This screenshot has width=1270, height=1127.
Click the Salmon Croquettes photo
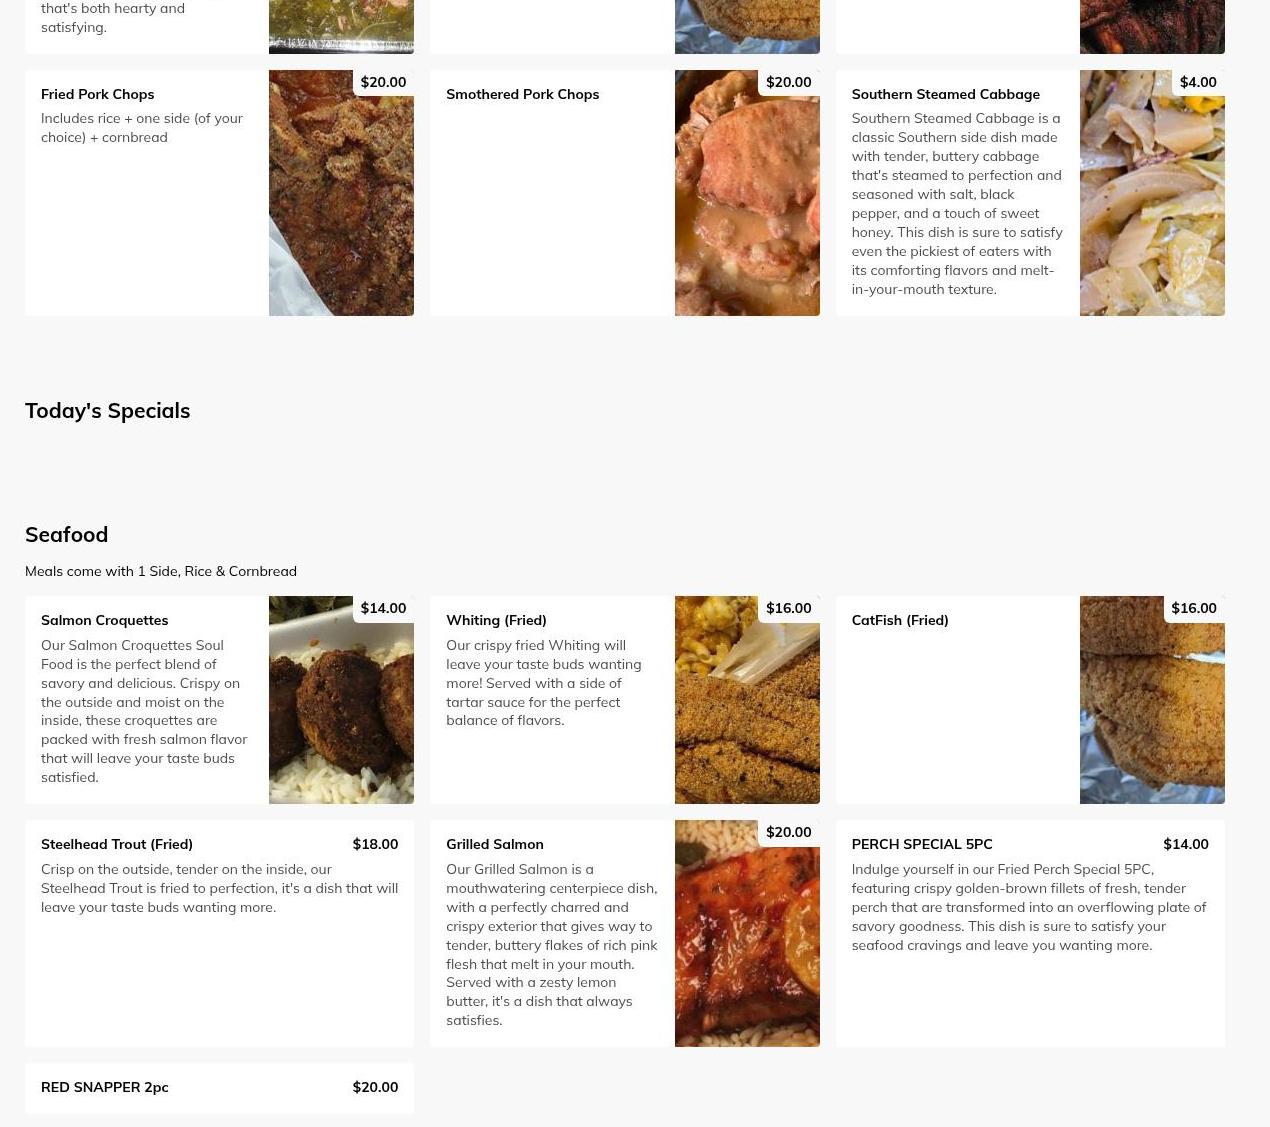pyautogui.click(x=341, y=700)
